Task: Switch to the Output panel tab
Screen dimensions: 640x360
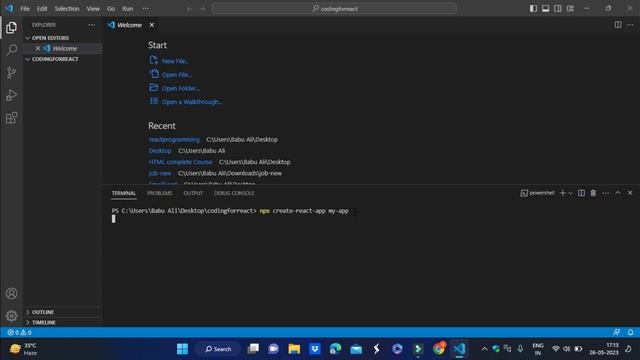Action: (193, 193)
